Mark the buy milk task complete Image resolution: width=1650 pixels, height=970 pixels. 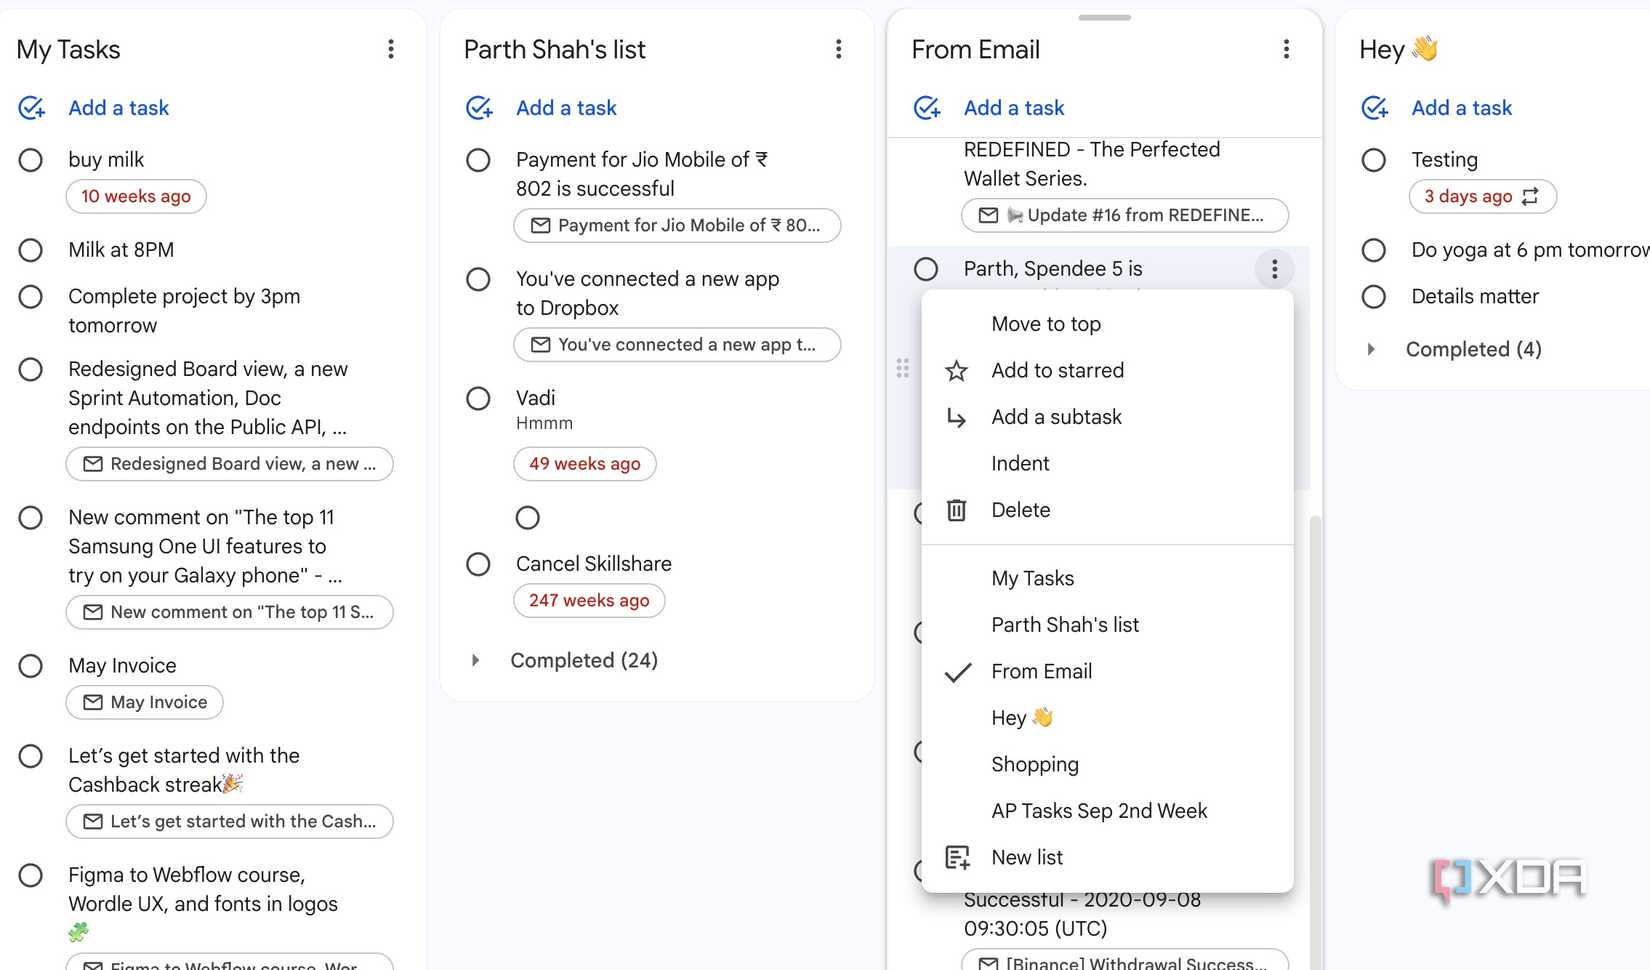point(31,159)
